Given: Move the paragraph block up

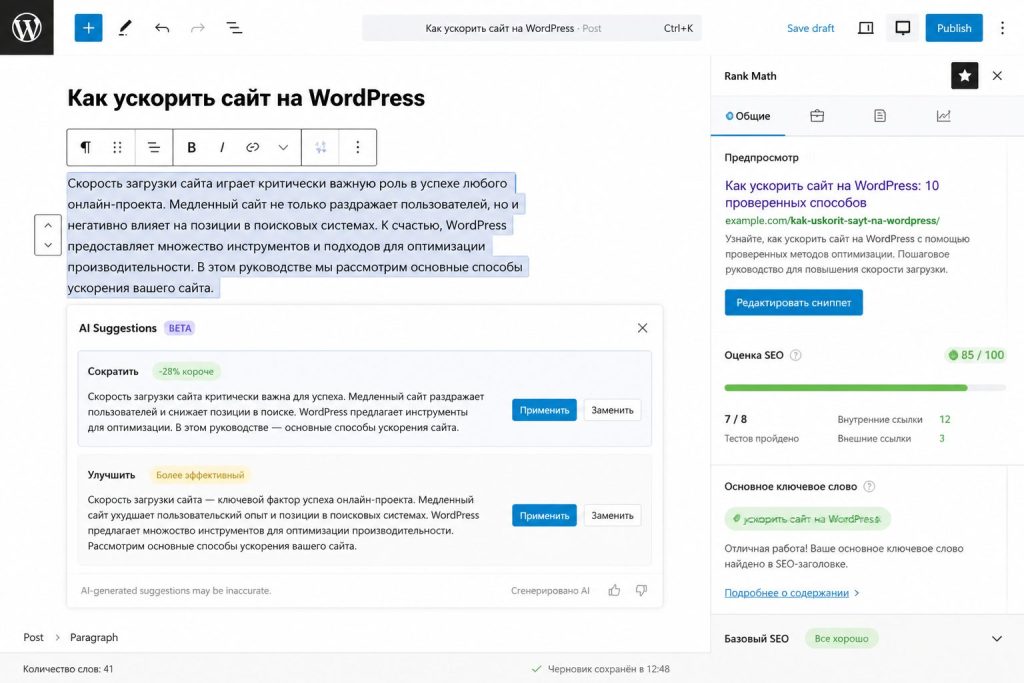Looking at the screenshot, I should 48,225.
